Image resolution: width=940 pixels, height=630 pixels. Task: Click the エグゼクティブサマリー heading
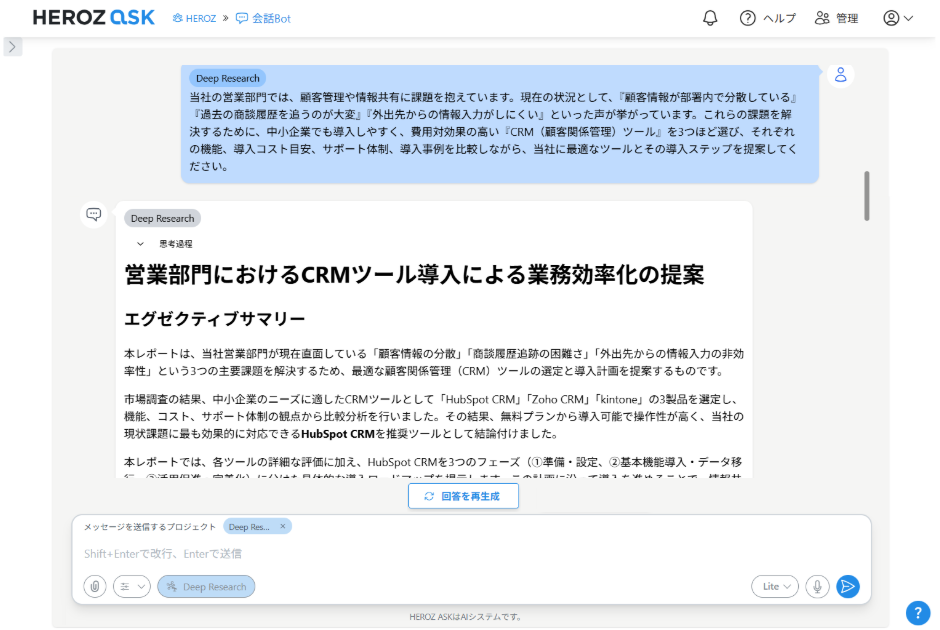tap(215, 319)
